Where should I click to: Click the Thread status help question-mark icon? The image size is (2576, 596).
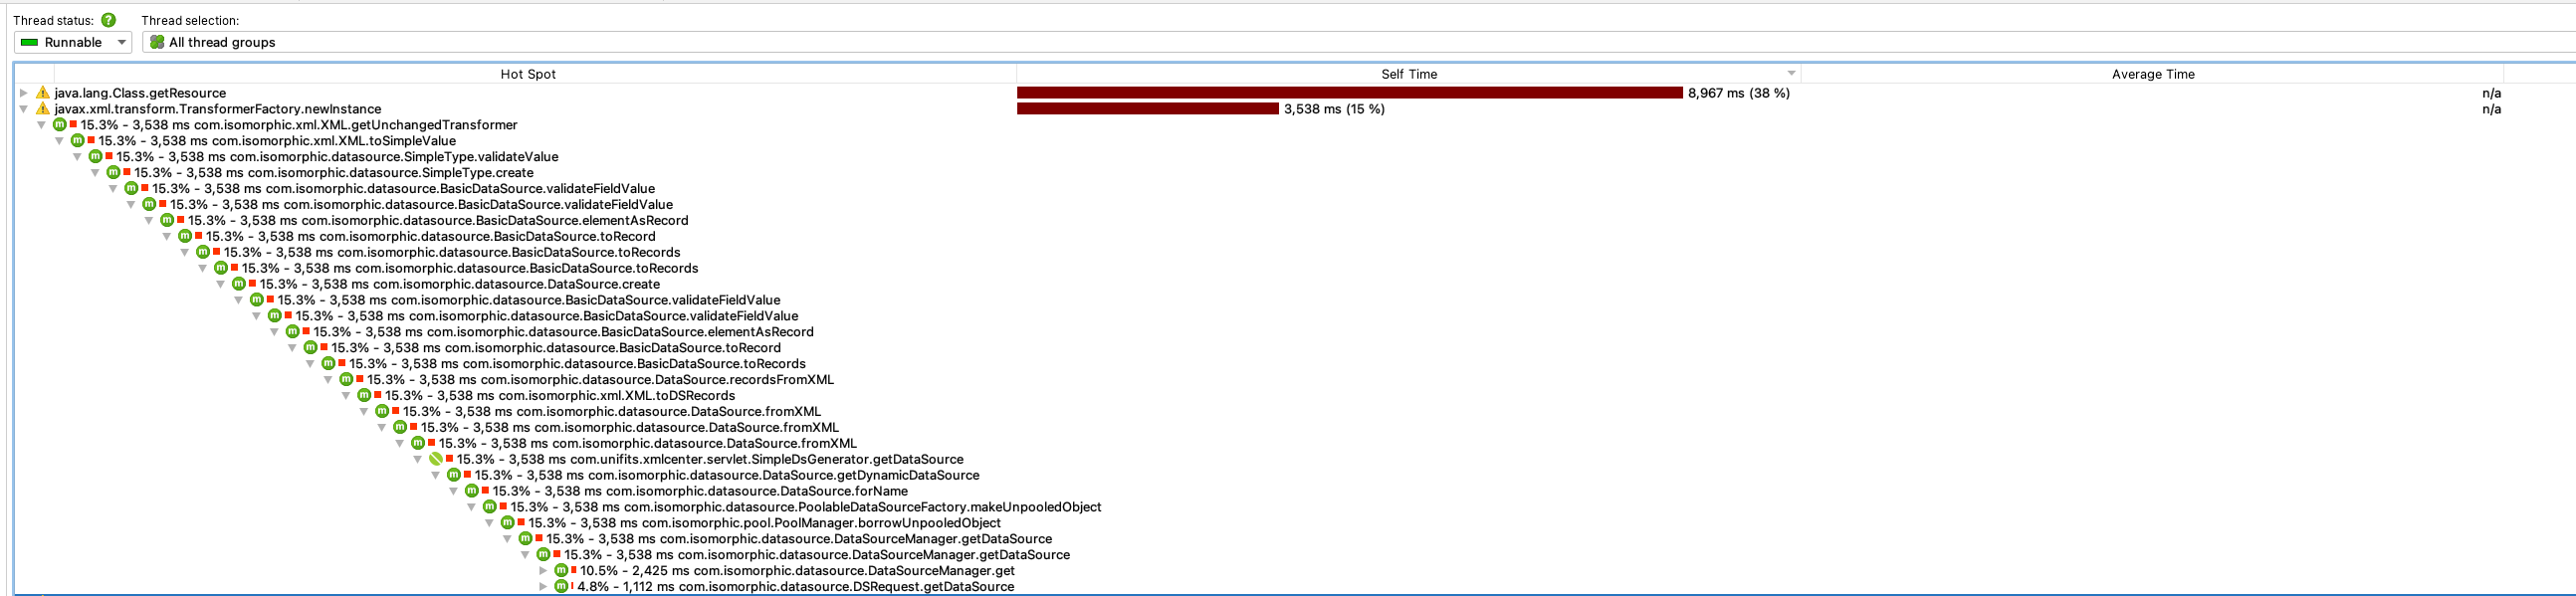point(108,20)
